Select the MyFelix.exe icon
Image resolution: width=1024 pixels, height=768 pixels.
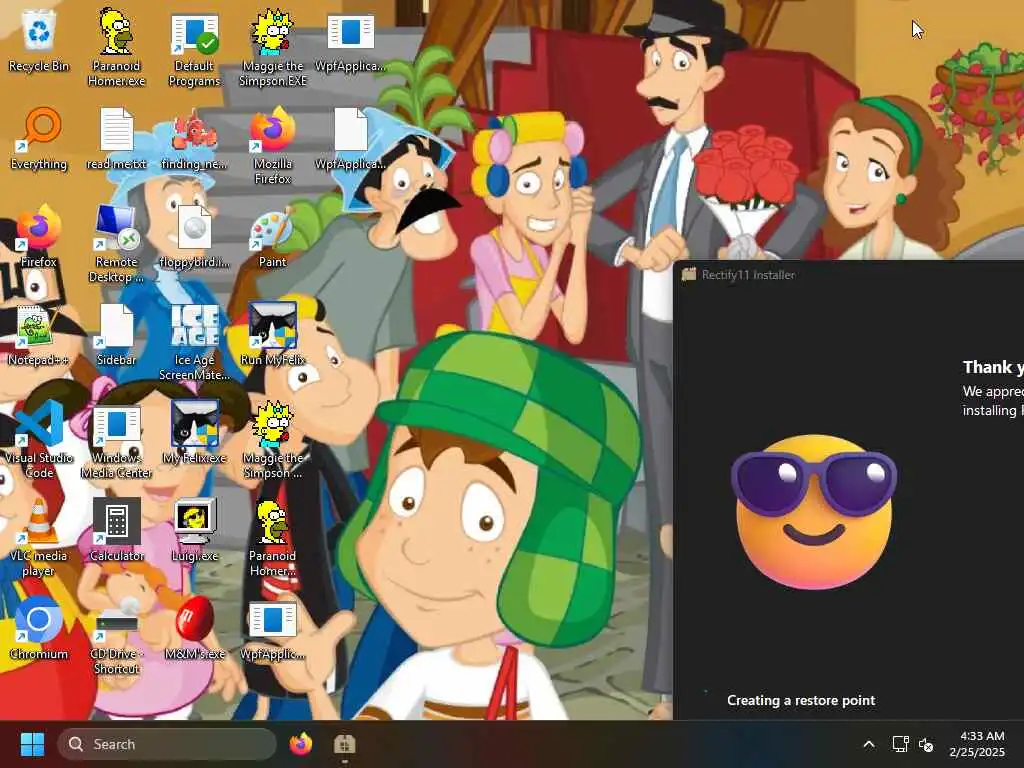[x=195, y=432]
